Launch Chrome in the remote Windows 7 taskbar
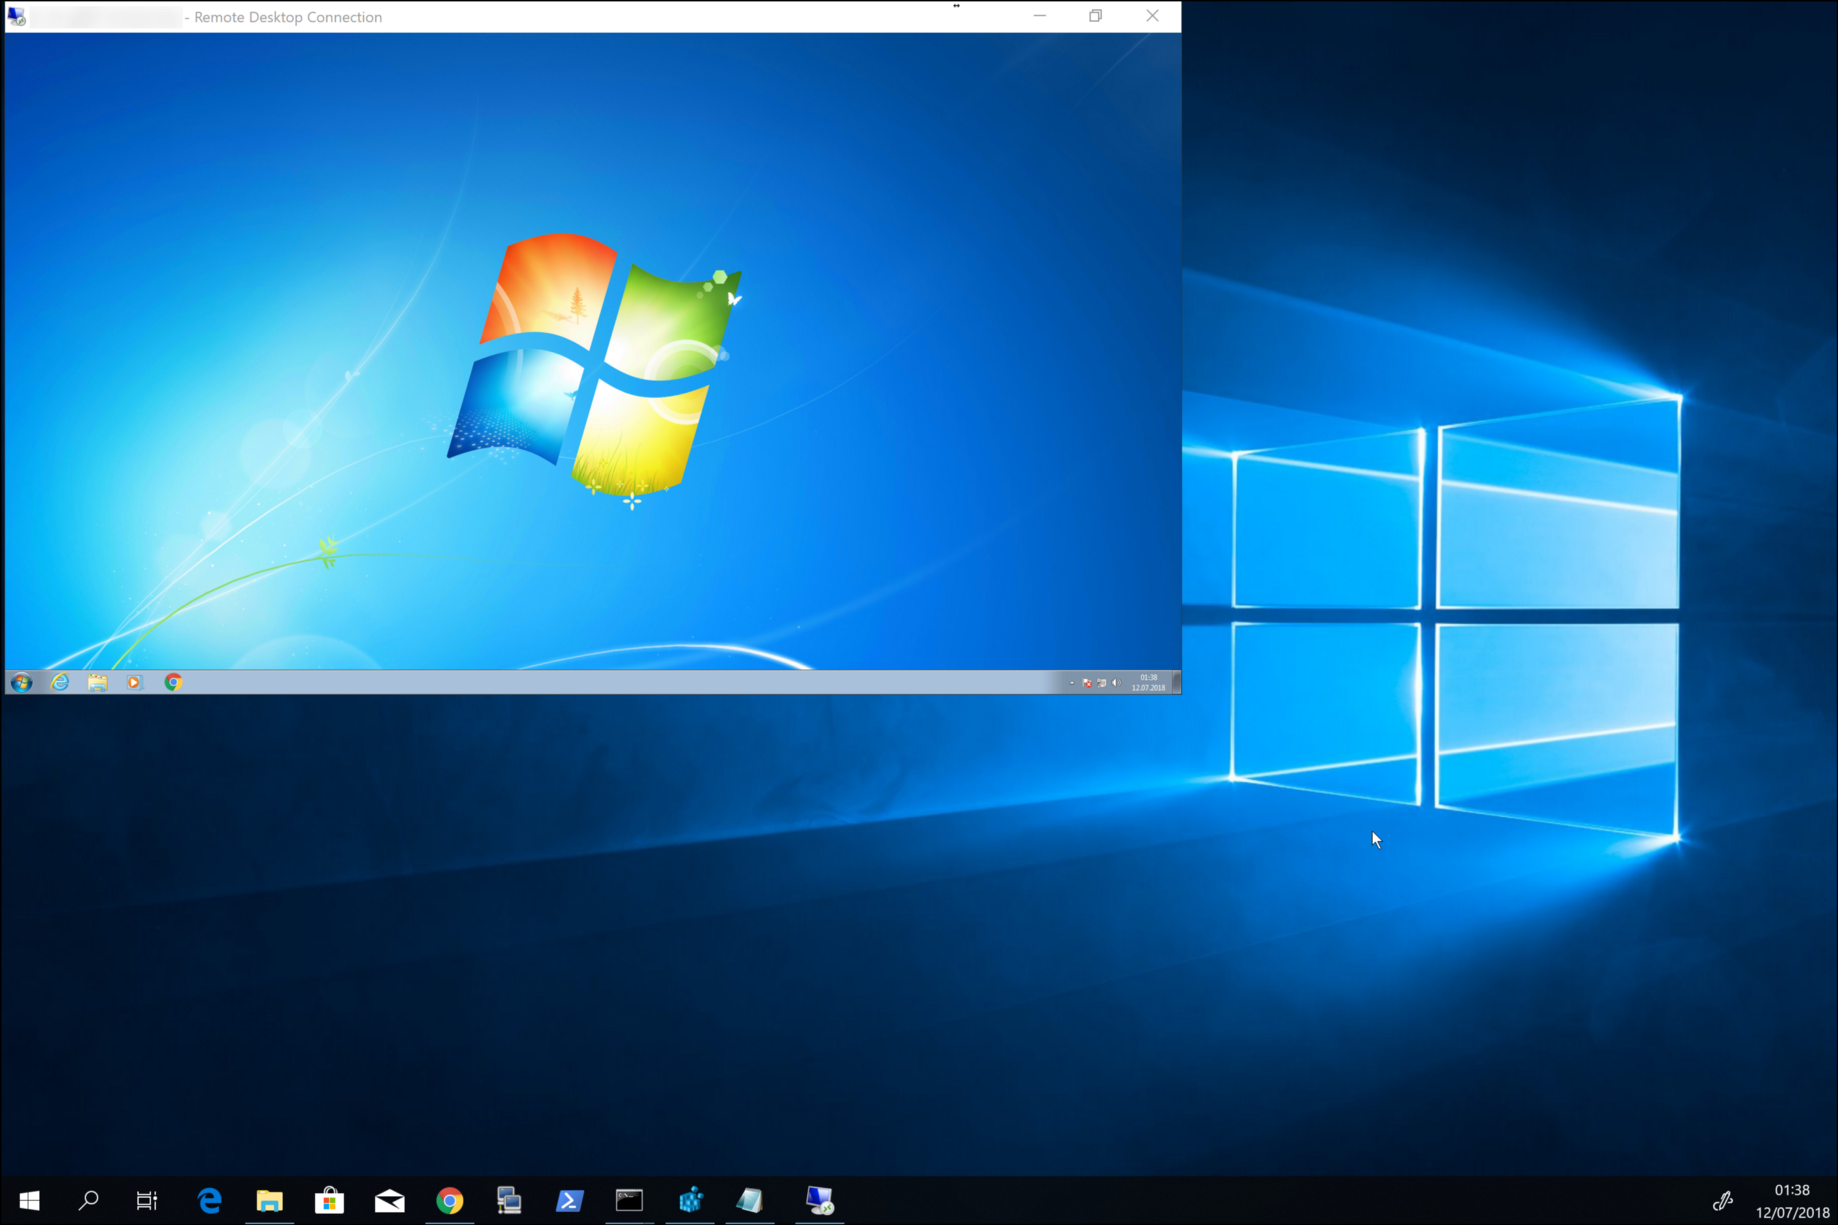 coord(173,682)
